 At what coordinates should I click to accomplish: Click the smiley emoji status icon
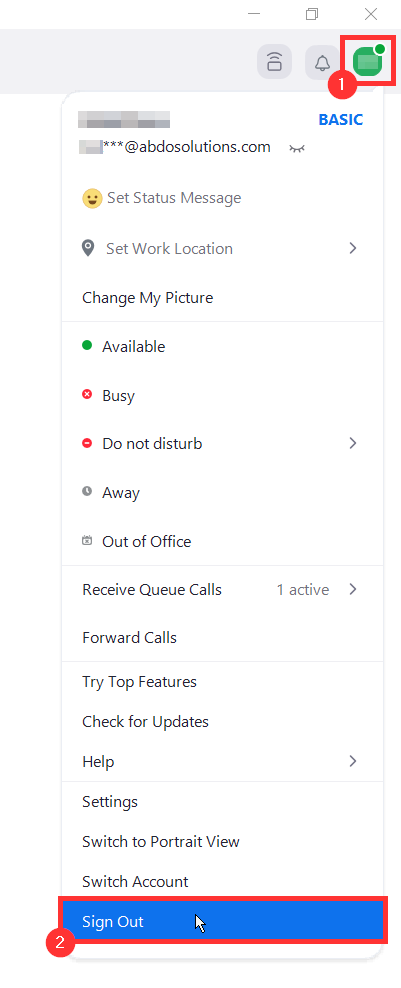click(x=92, y=198)
